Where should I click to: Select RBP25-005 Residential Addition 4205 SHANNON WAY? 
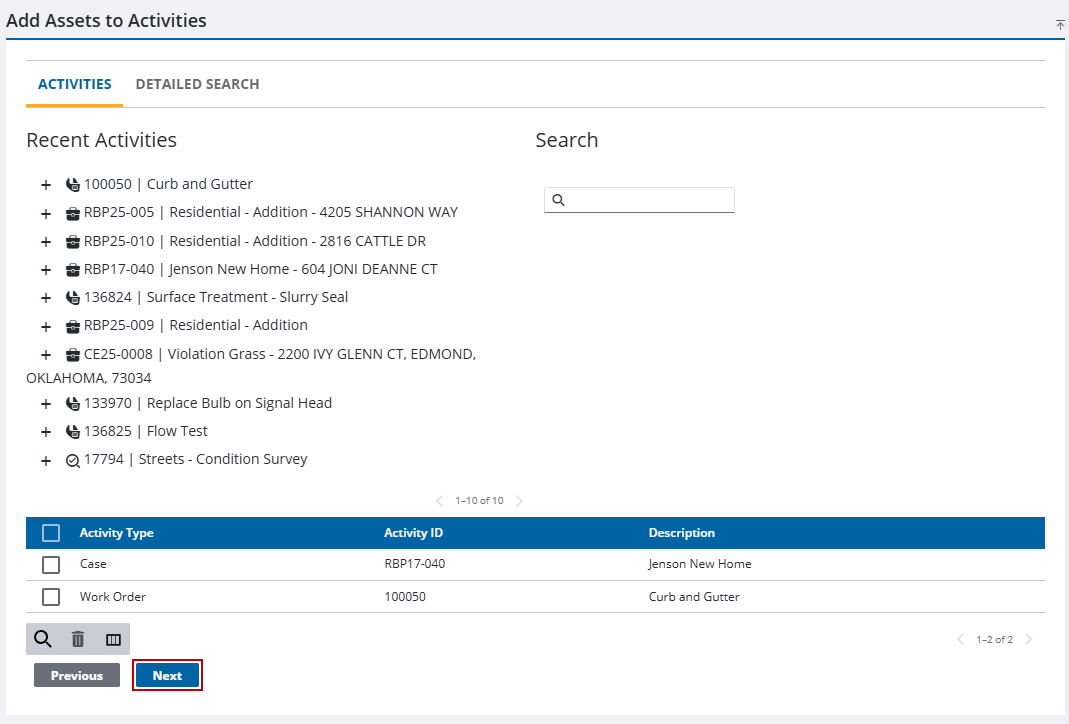click(271, 212)
